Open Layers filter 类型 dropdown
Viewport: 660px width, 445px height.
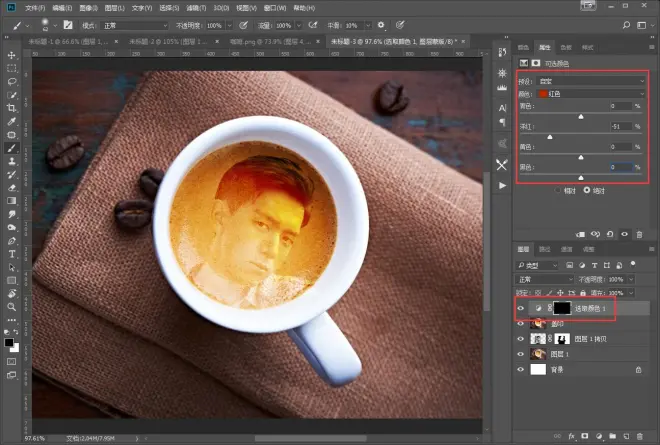tap(537, 265)
